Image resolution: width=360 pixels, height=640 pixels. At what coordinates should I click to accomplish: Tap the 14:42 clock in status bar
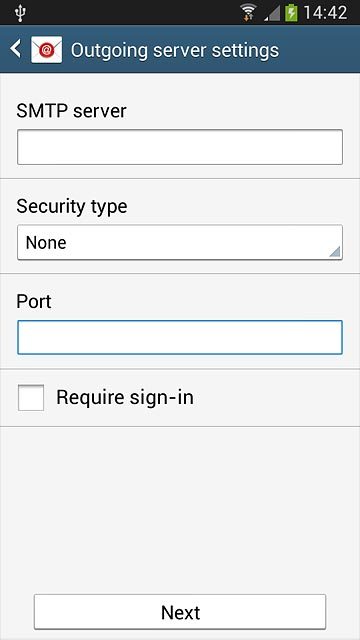pos(325,13)
